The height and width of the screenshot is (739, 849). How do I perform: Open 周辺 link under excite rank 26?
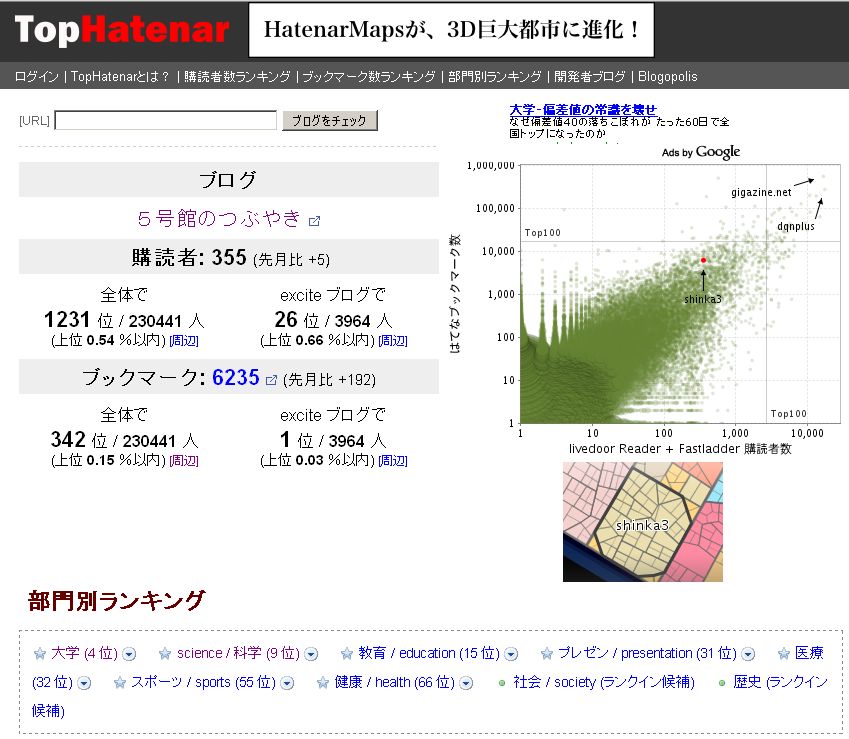[393, 341]
